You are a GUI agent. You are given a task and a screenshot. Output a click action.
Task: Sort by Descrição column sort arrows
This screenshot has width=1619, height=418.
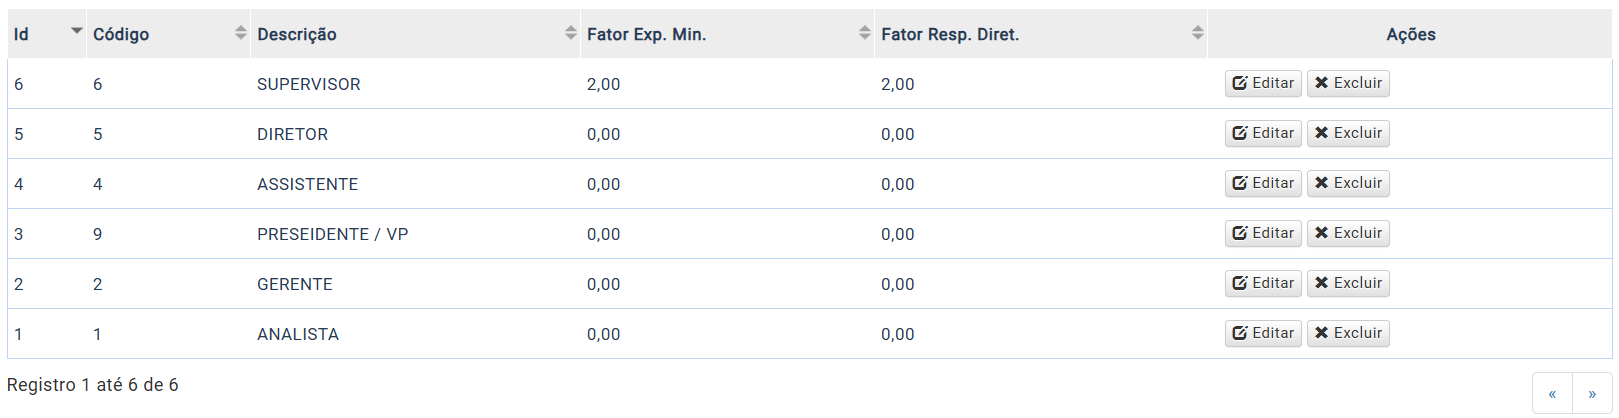pyautogui.click(x=570, y=33)
